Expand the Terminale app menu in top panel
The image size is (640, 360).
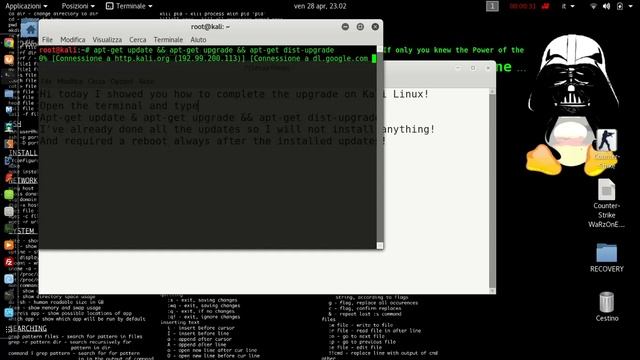tap(129, 6)
